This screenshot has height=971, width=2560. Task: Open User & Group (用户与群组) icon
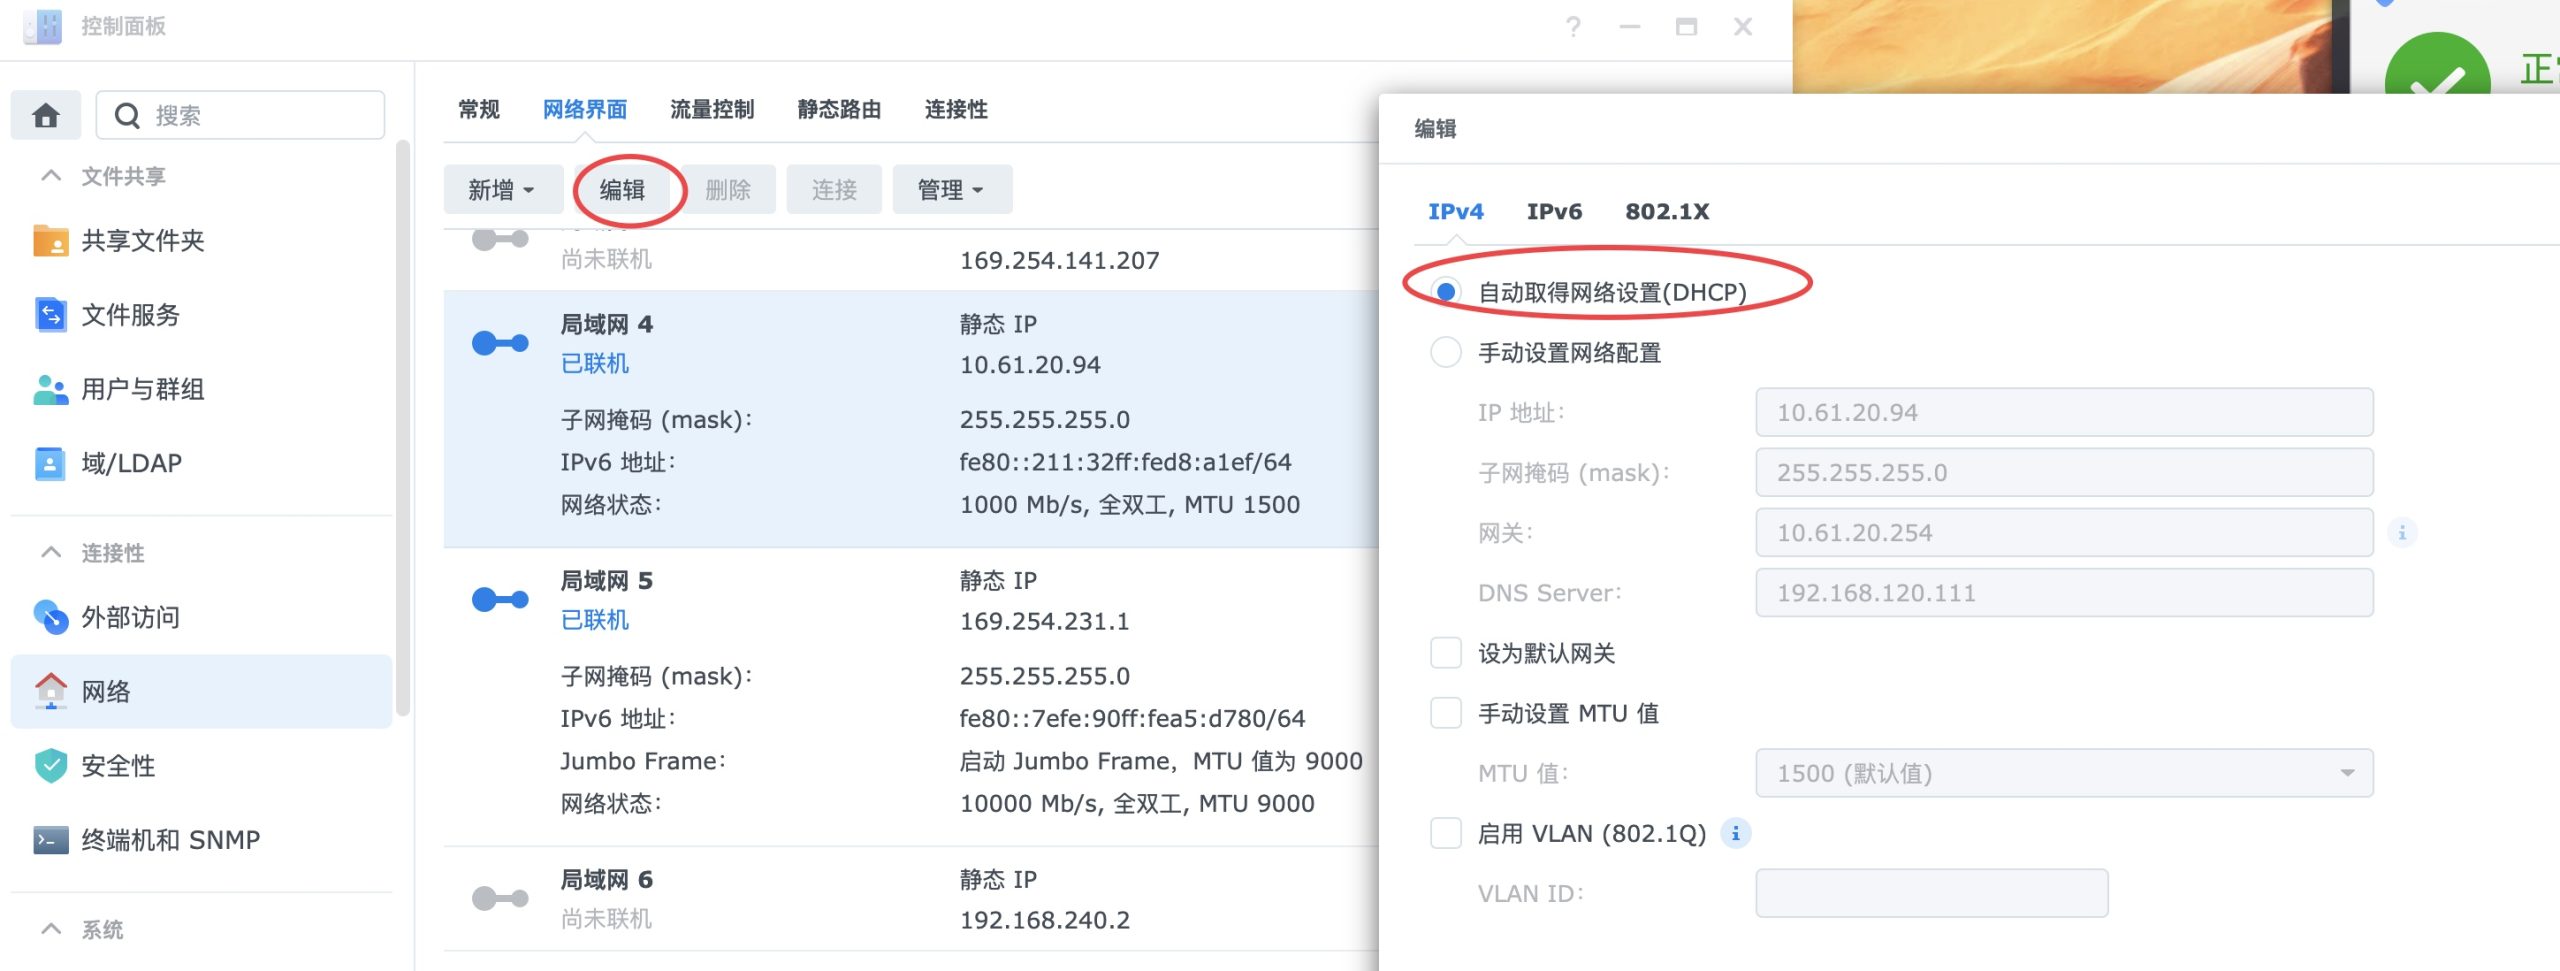50,389
